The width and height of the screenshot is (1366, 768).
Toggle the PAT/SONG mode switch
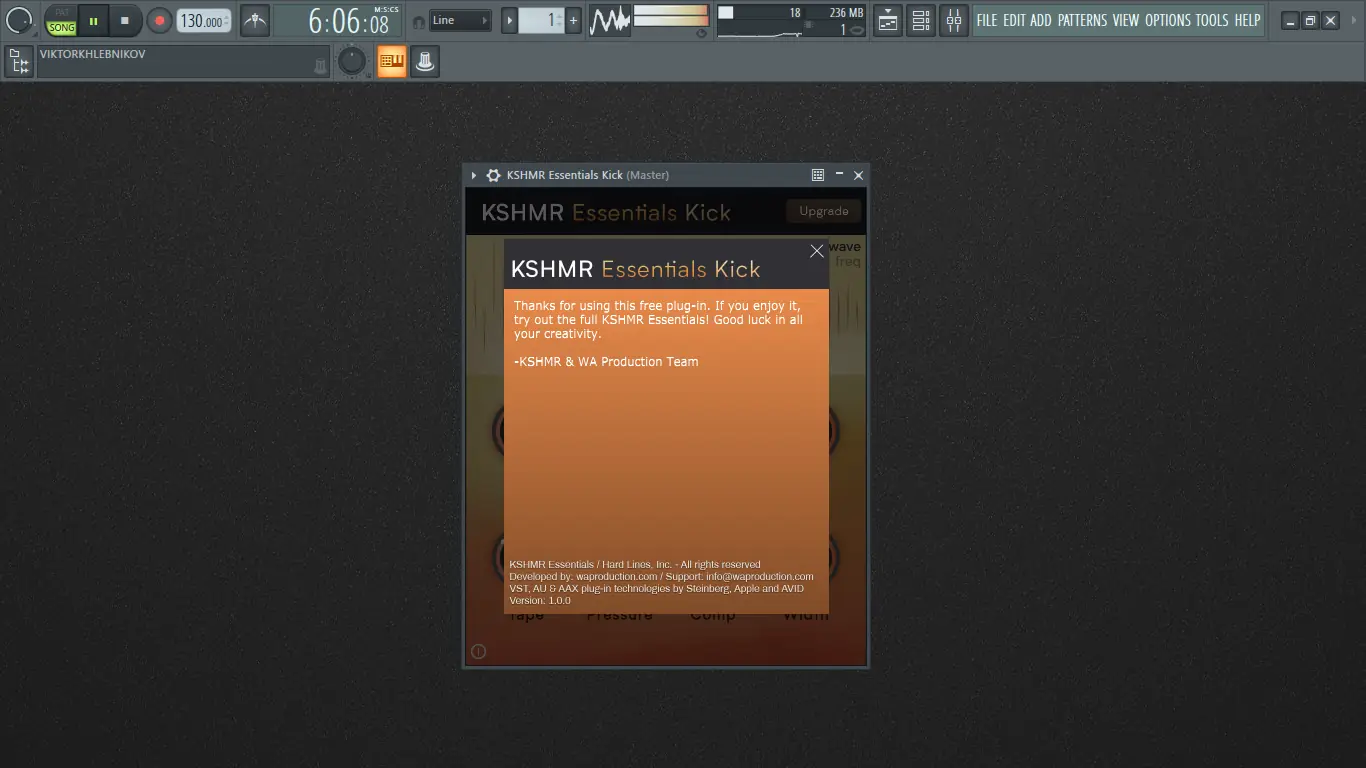click(x=62, y=20)
